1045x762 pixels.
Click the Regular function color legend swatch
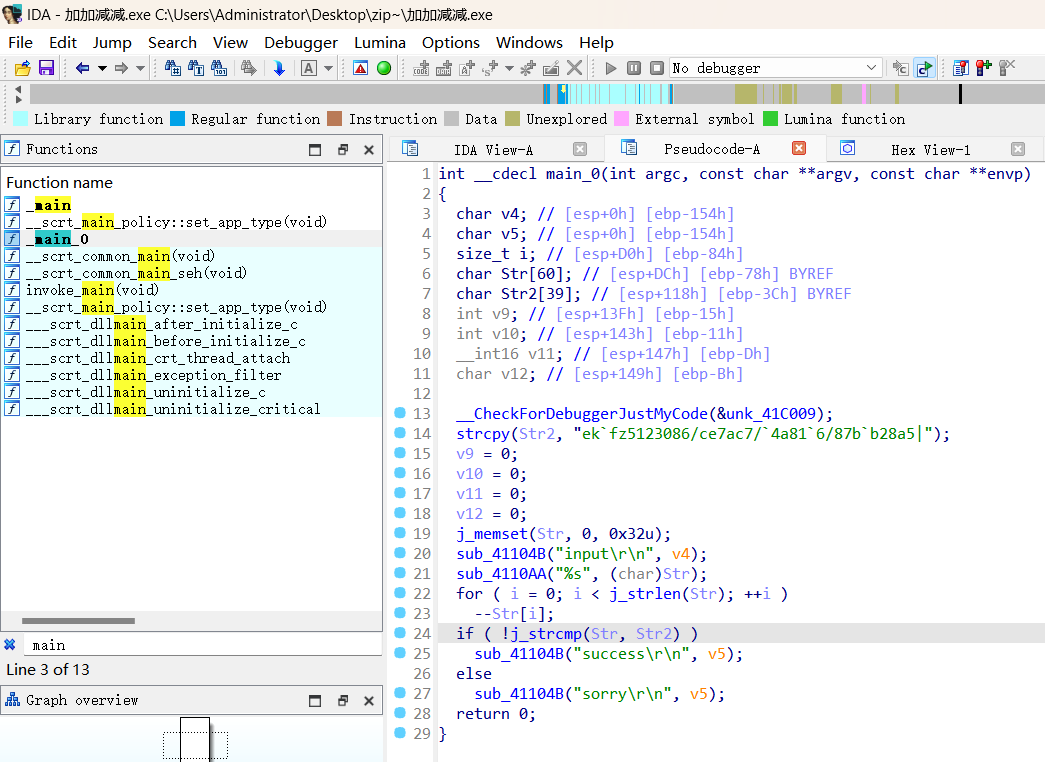pos(177,119)
